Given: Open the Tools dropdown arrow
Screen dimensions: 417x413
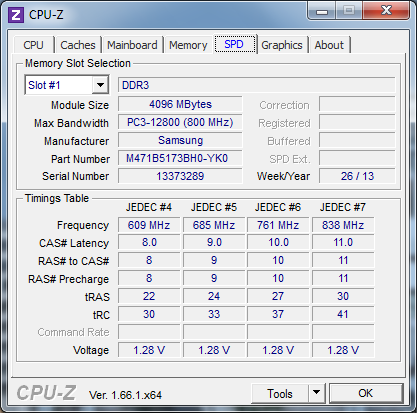Looking at the screenshot, I should [317, 393].
